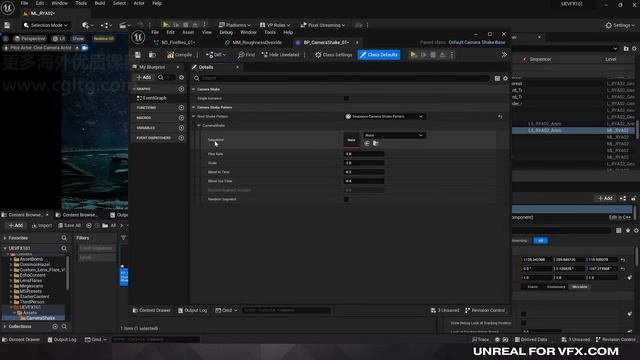Click the Details panel search field
This screenshot has height=360, width=640.
coord(341,78)
